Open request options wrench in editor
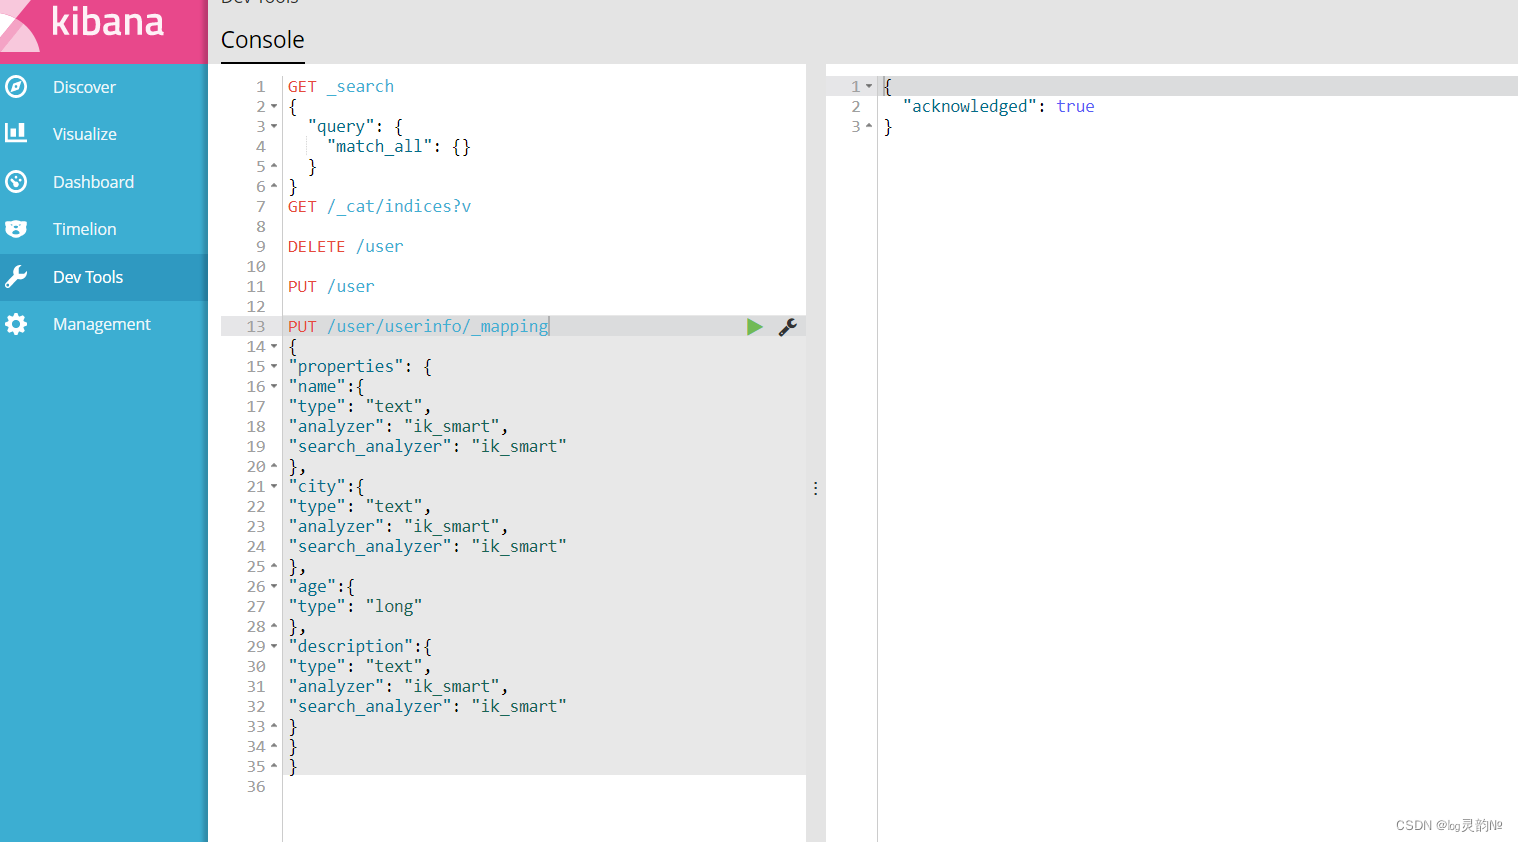The width and height of the screenshot is (1518, 842). pyautogui.click(x=788, y=327)
